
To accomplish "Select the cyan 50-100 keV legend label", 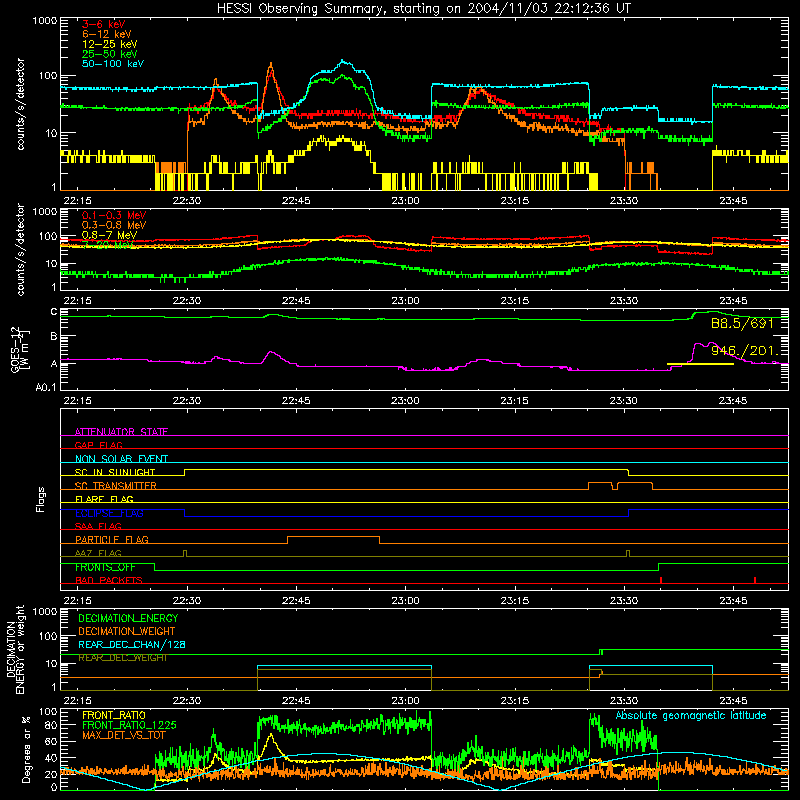I will pos(113,63).
